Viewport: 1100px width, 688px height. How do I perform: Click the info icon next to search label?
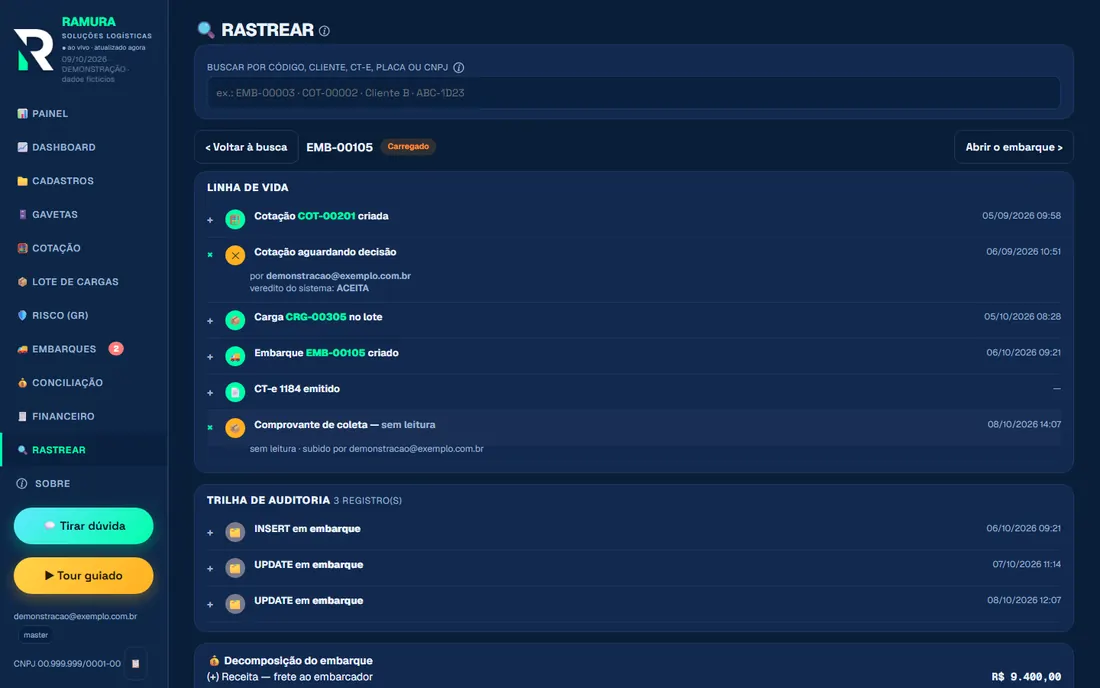point(458,67)
